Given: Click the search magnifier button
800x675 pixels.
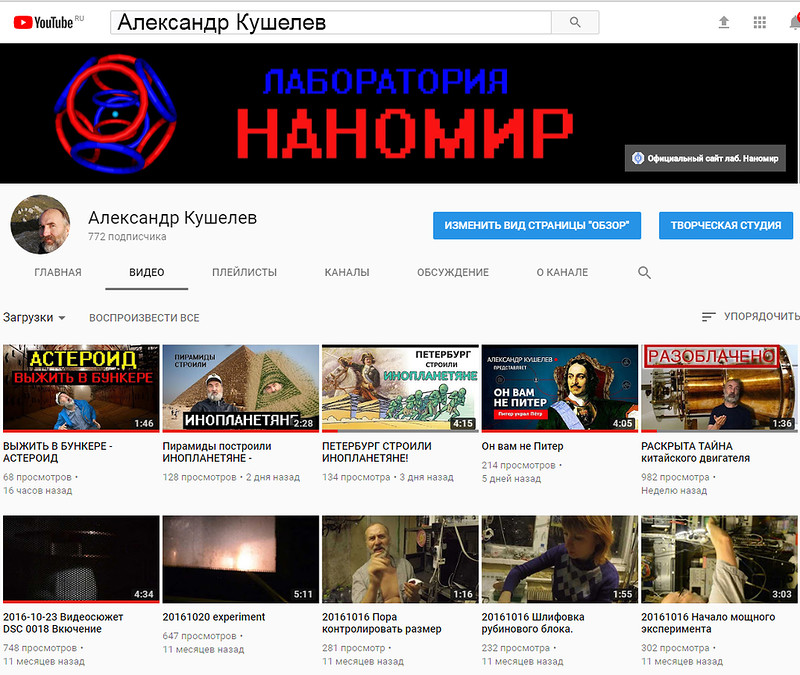Looking at the screenshot, I should click(575, 22).
